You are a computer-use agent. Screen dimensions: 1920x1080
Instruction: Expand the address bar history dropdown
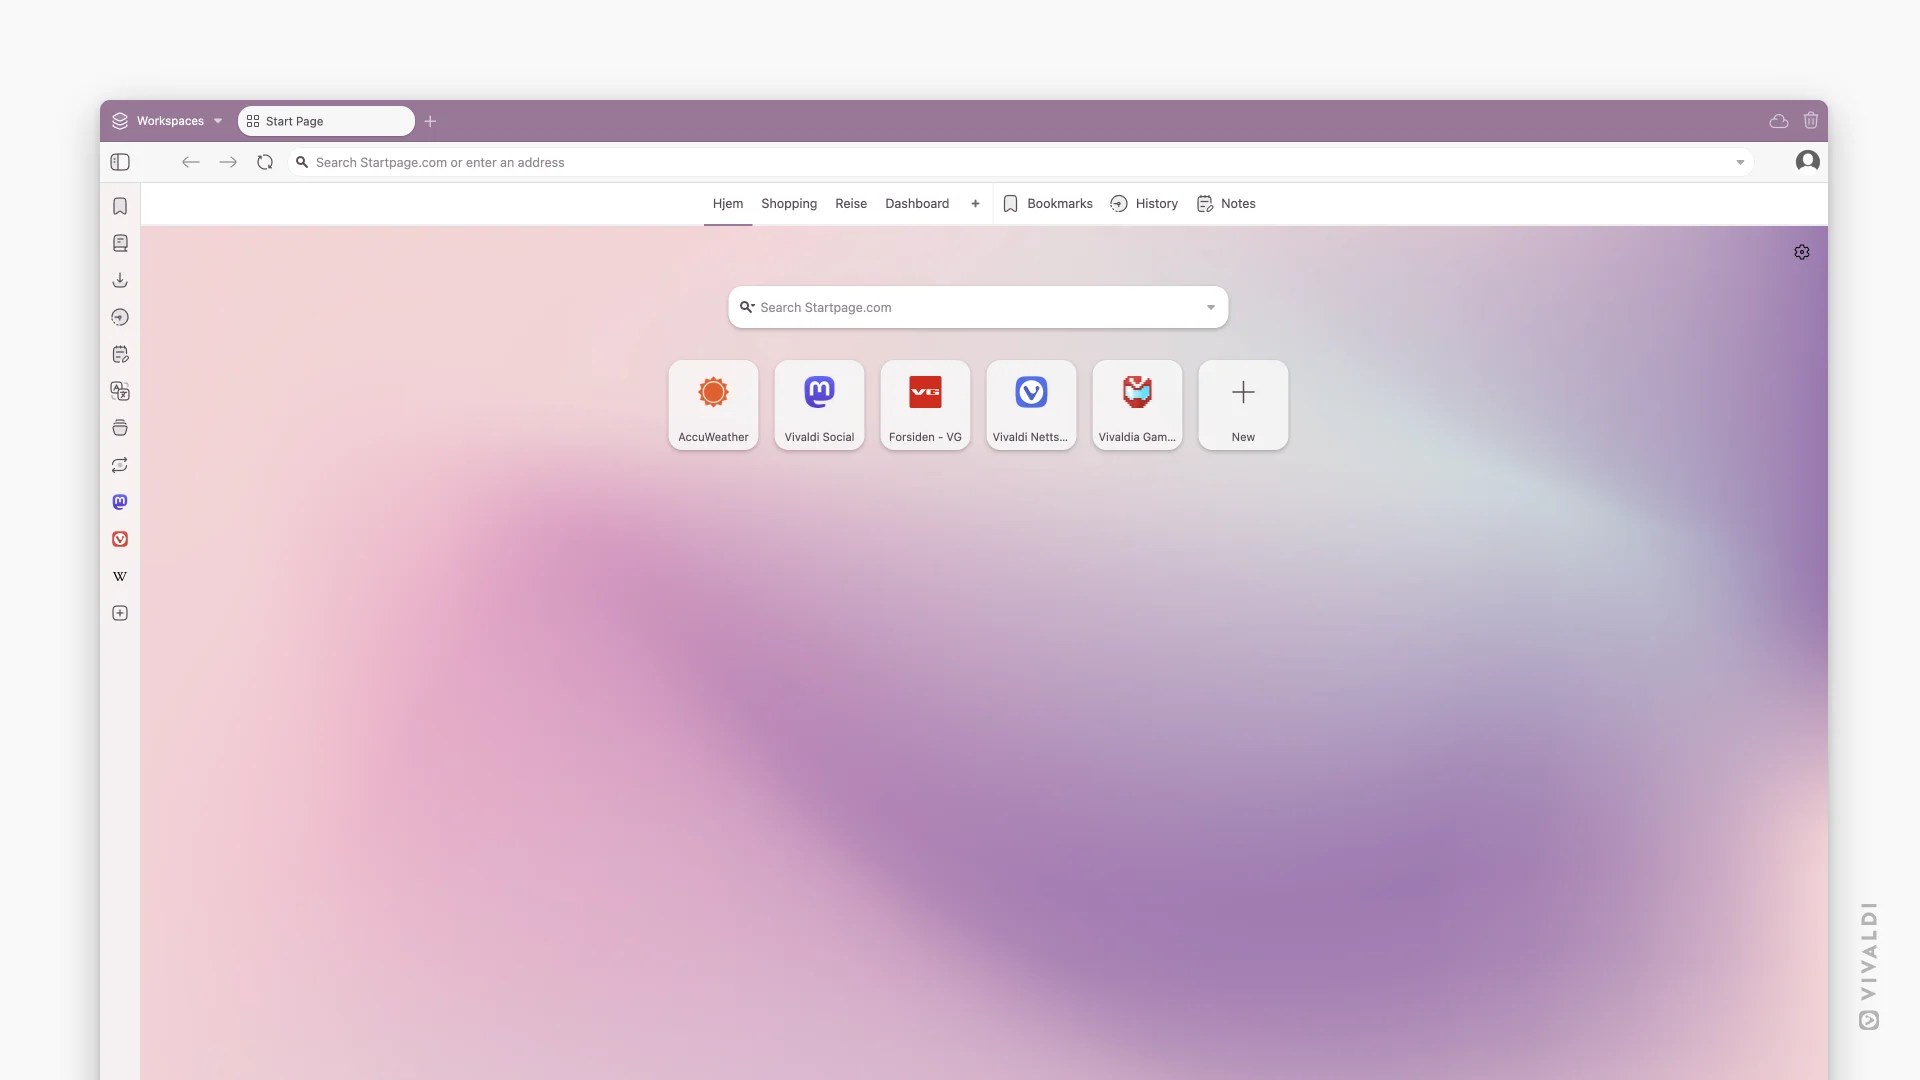1740,162
